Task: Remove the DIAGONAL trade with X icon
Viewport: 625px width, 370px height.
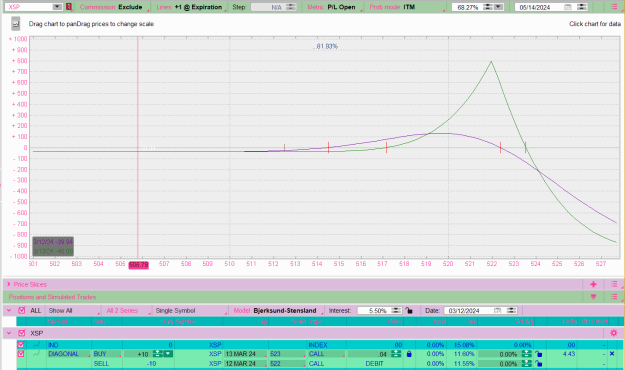Action: click(x=612, y=354)
